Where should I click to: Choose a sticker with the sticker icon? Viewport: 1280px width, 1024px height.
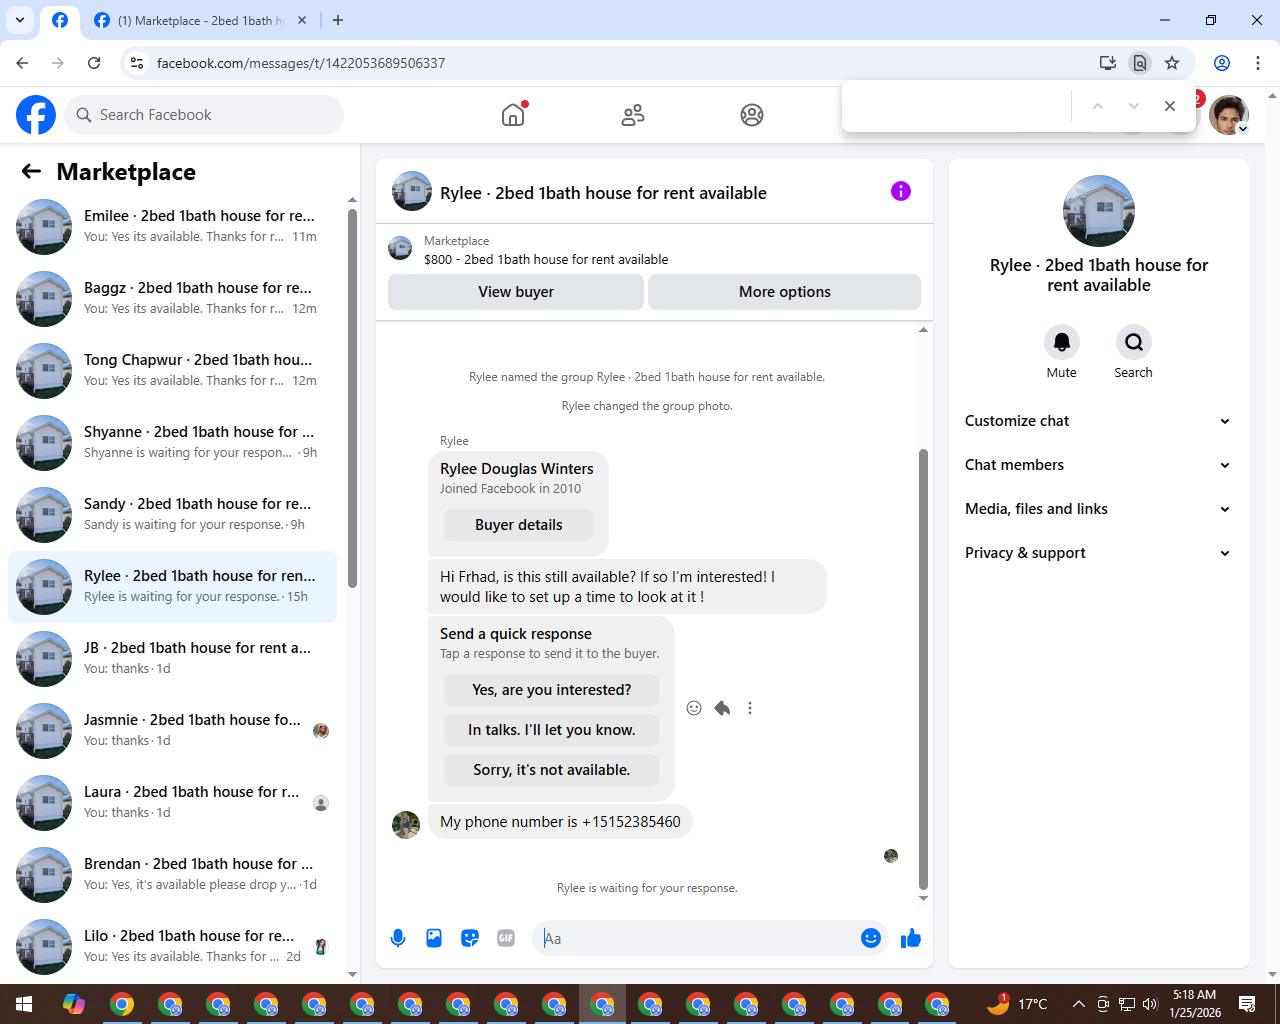point(470,938)
